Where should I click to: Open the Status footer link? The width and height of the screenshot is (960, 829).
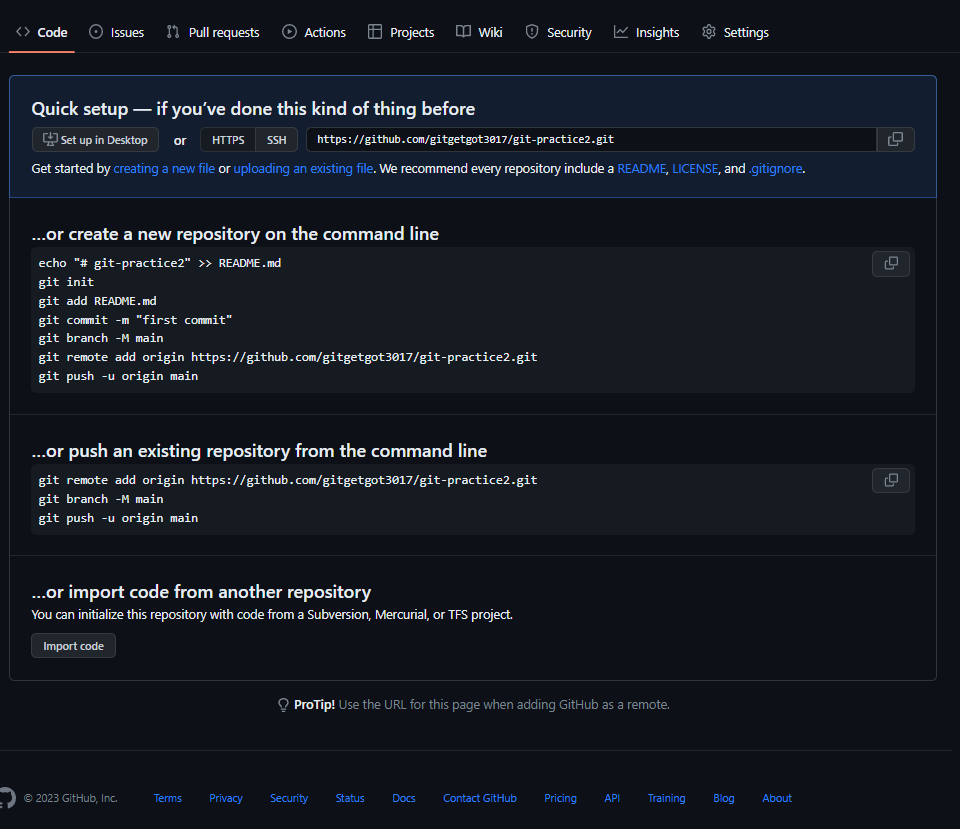coord(350,798)
